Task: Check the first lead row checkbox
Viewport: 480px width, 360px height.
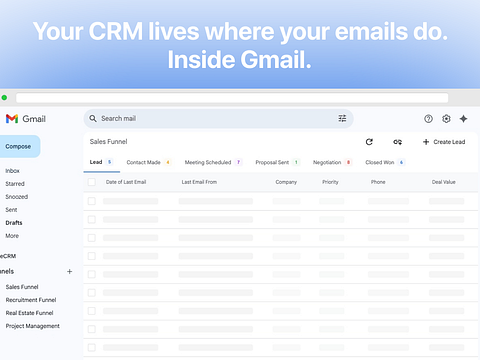Action: pos(92,201)
